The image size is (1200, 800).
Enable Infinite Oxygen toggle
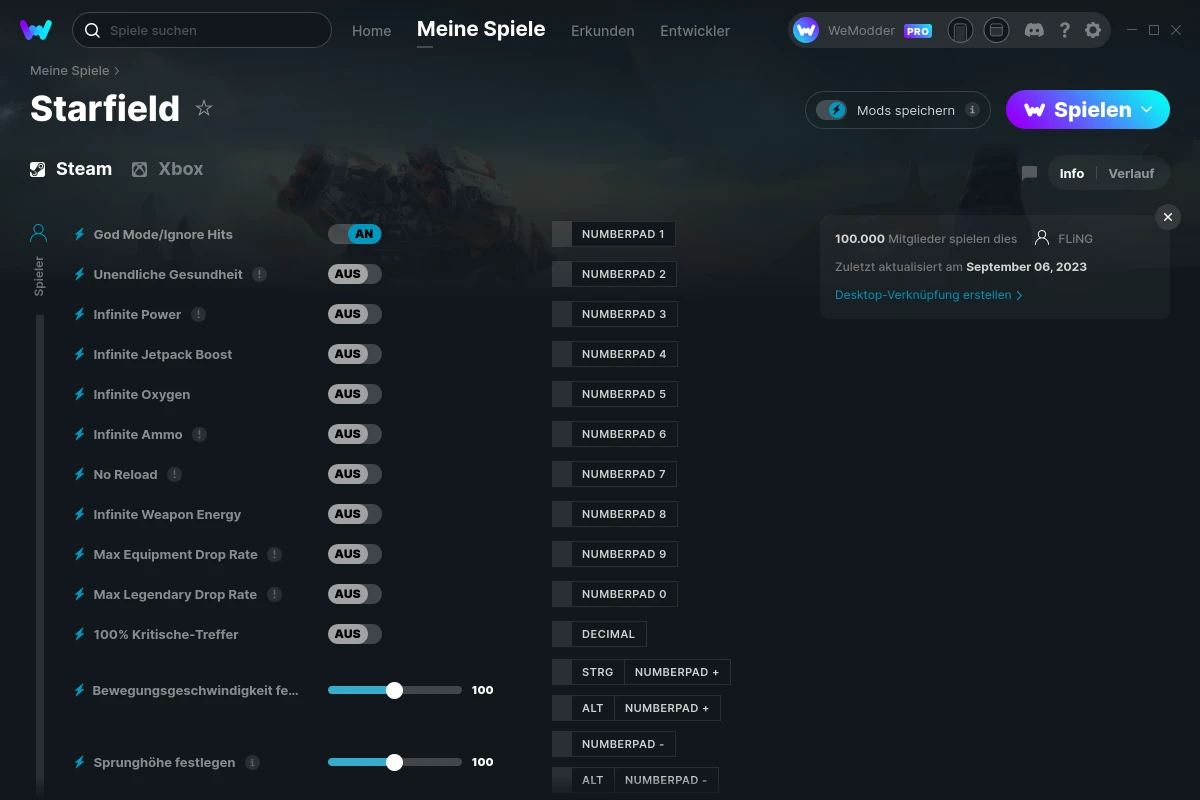355,394
